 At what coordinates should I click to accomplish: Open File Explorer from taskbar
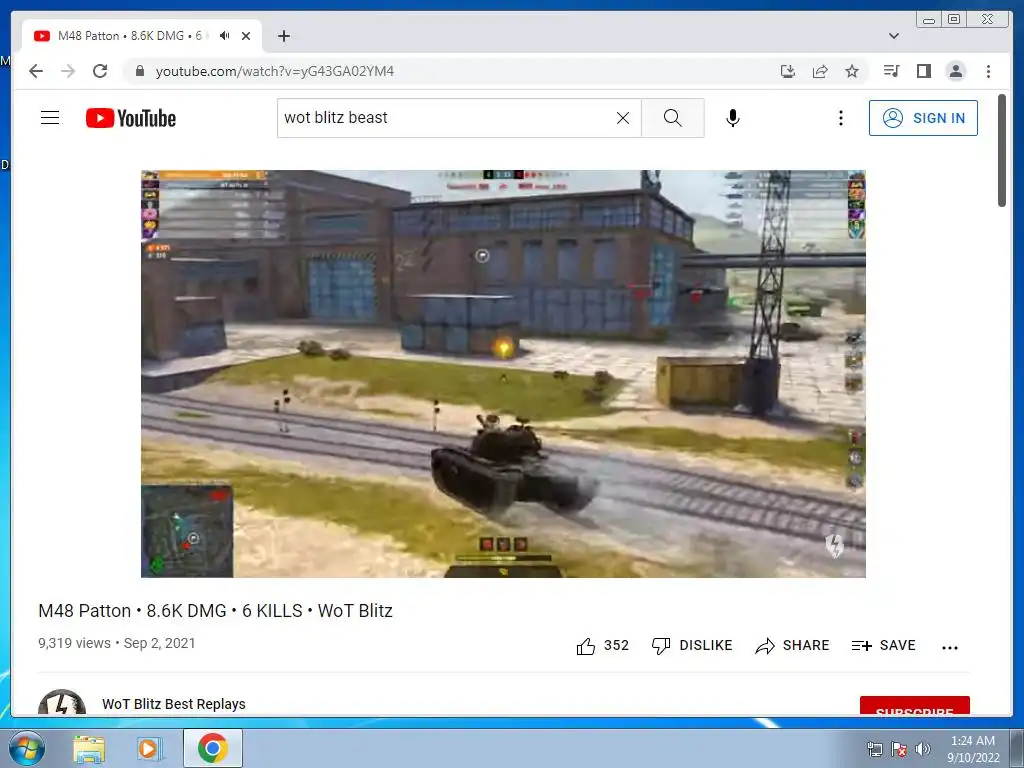pyautogui.click(x=89, y=749)
